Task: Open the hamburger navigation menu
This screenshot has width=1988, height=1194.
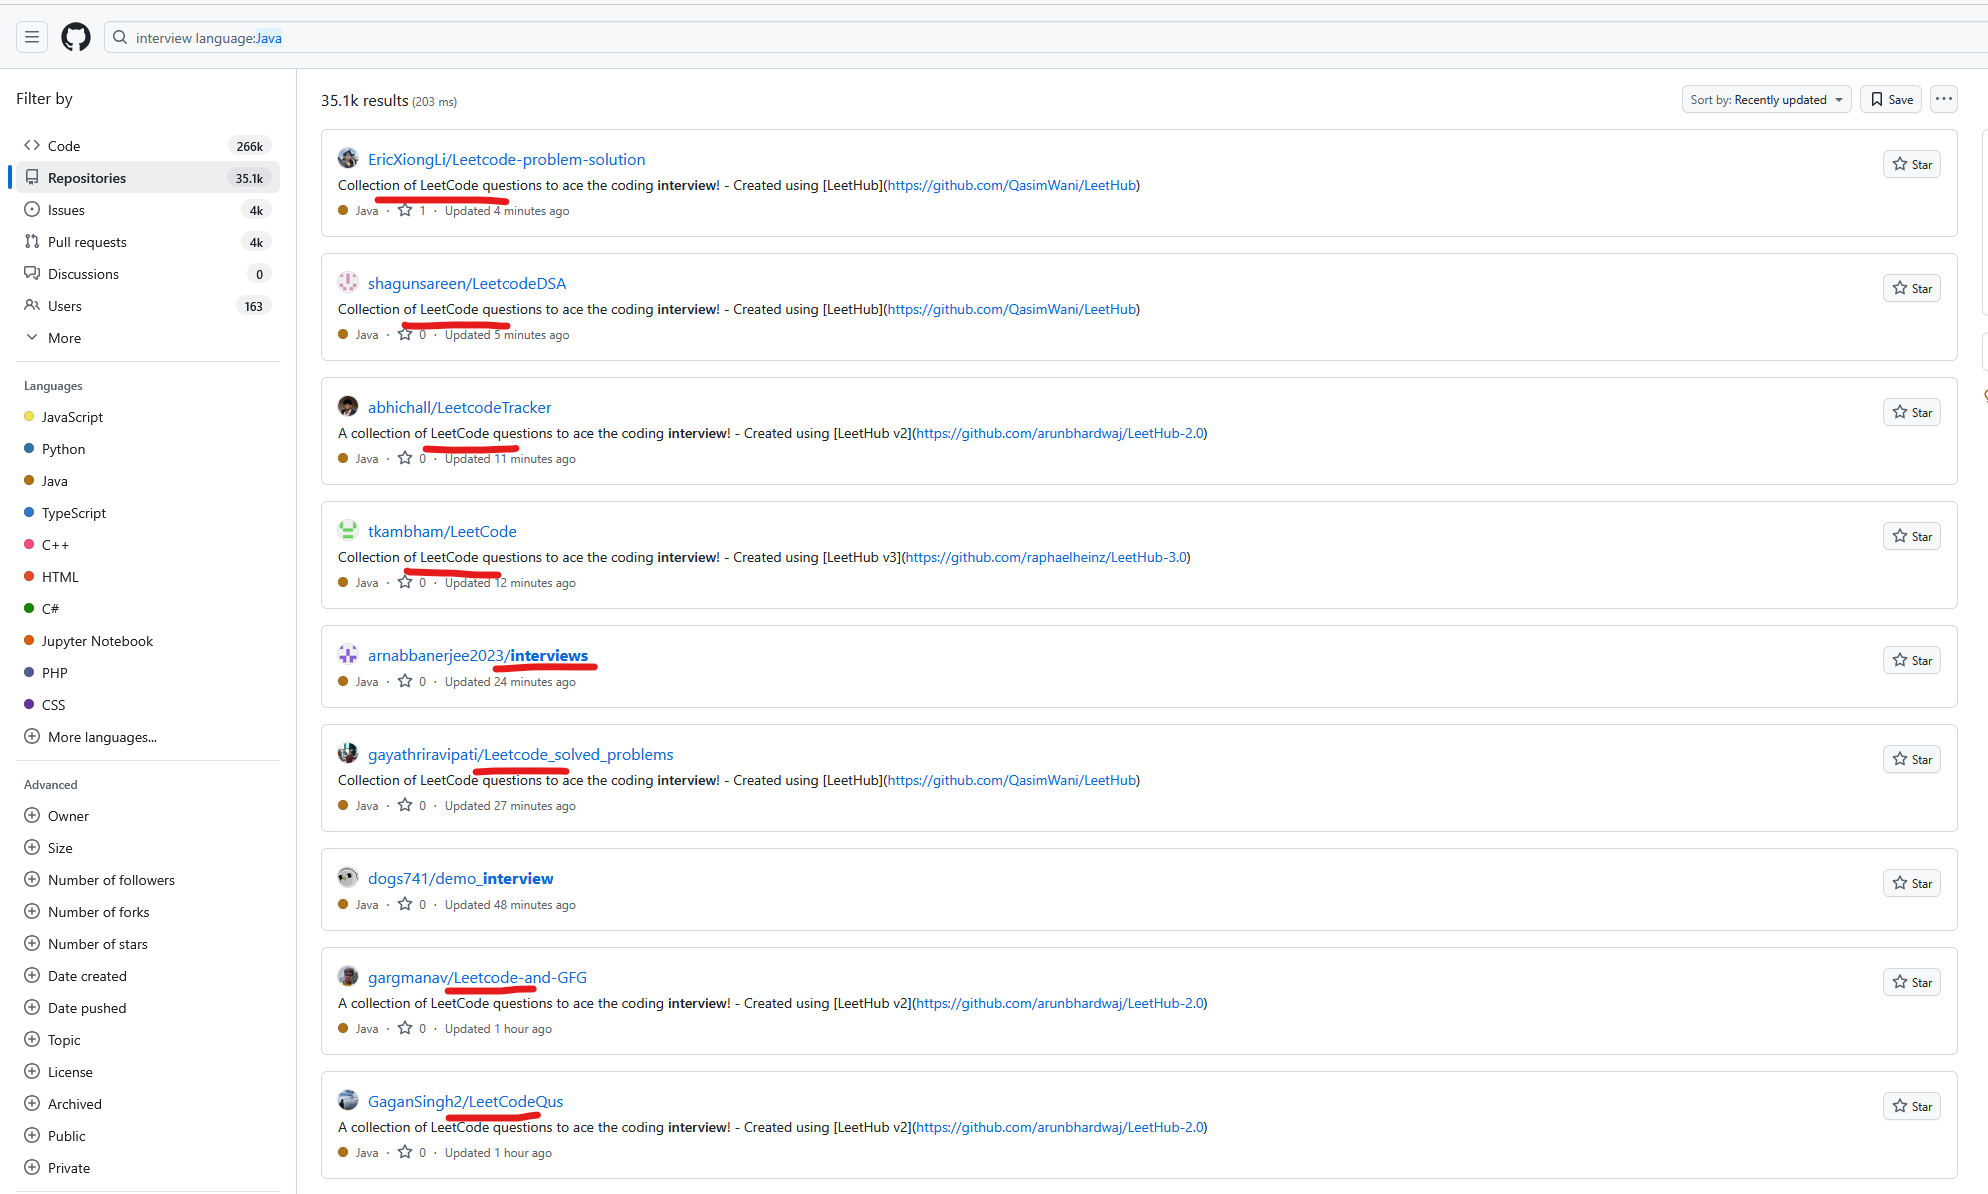Action: (x=32, y=37)
